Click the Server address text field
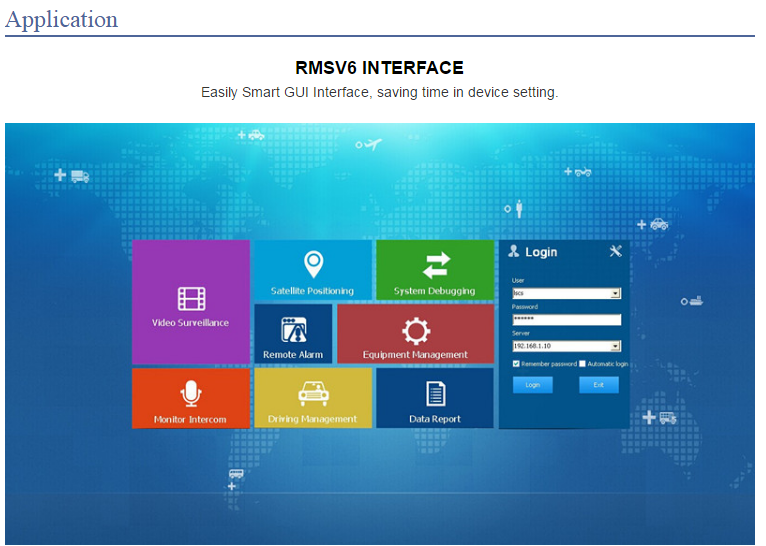The height and width of the screenshot is (546, 766). coord(562,346)
